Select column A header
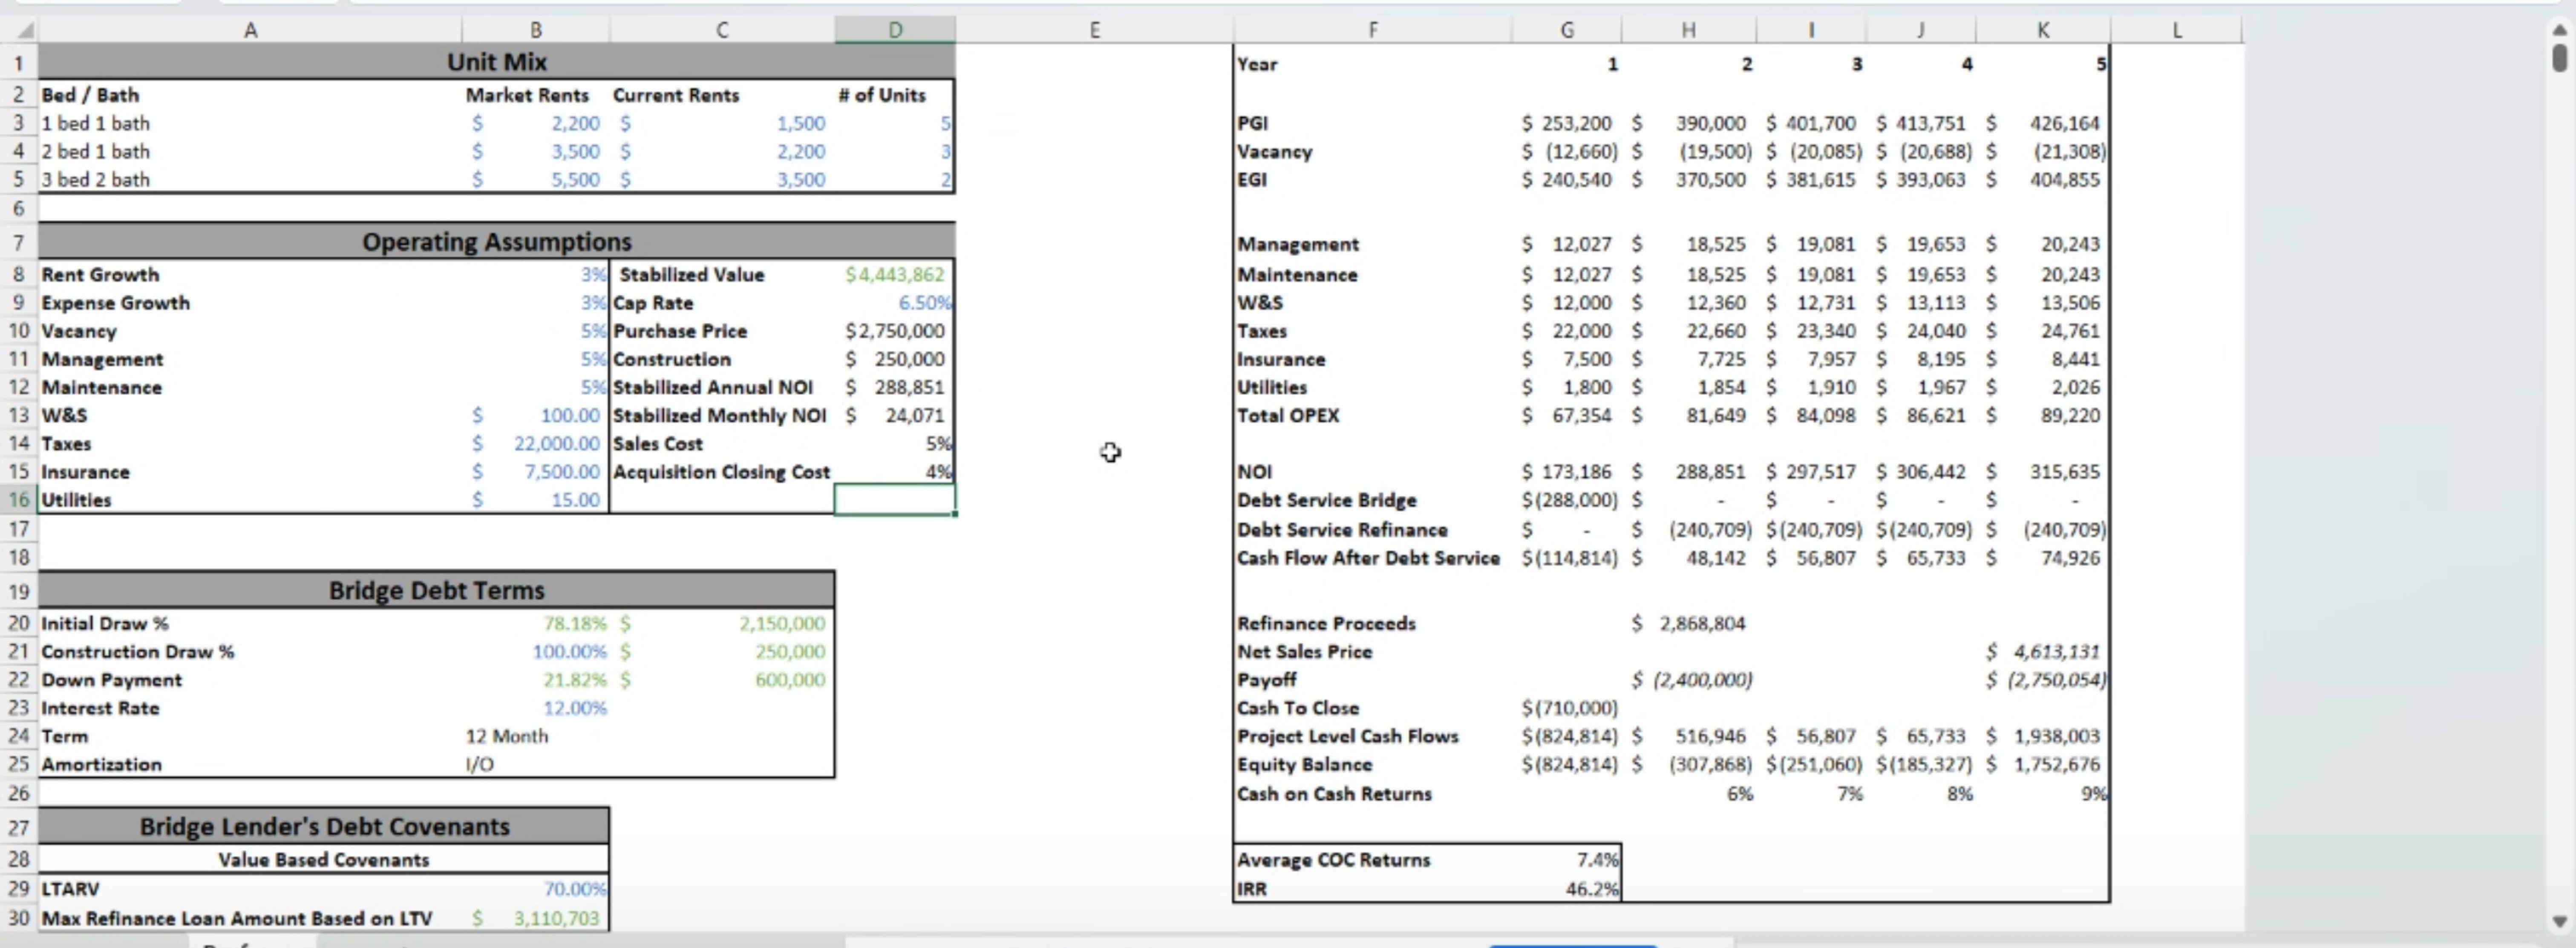The image size is (2576, 948). pos(250,30)
